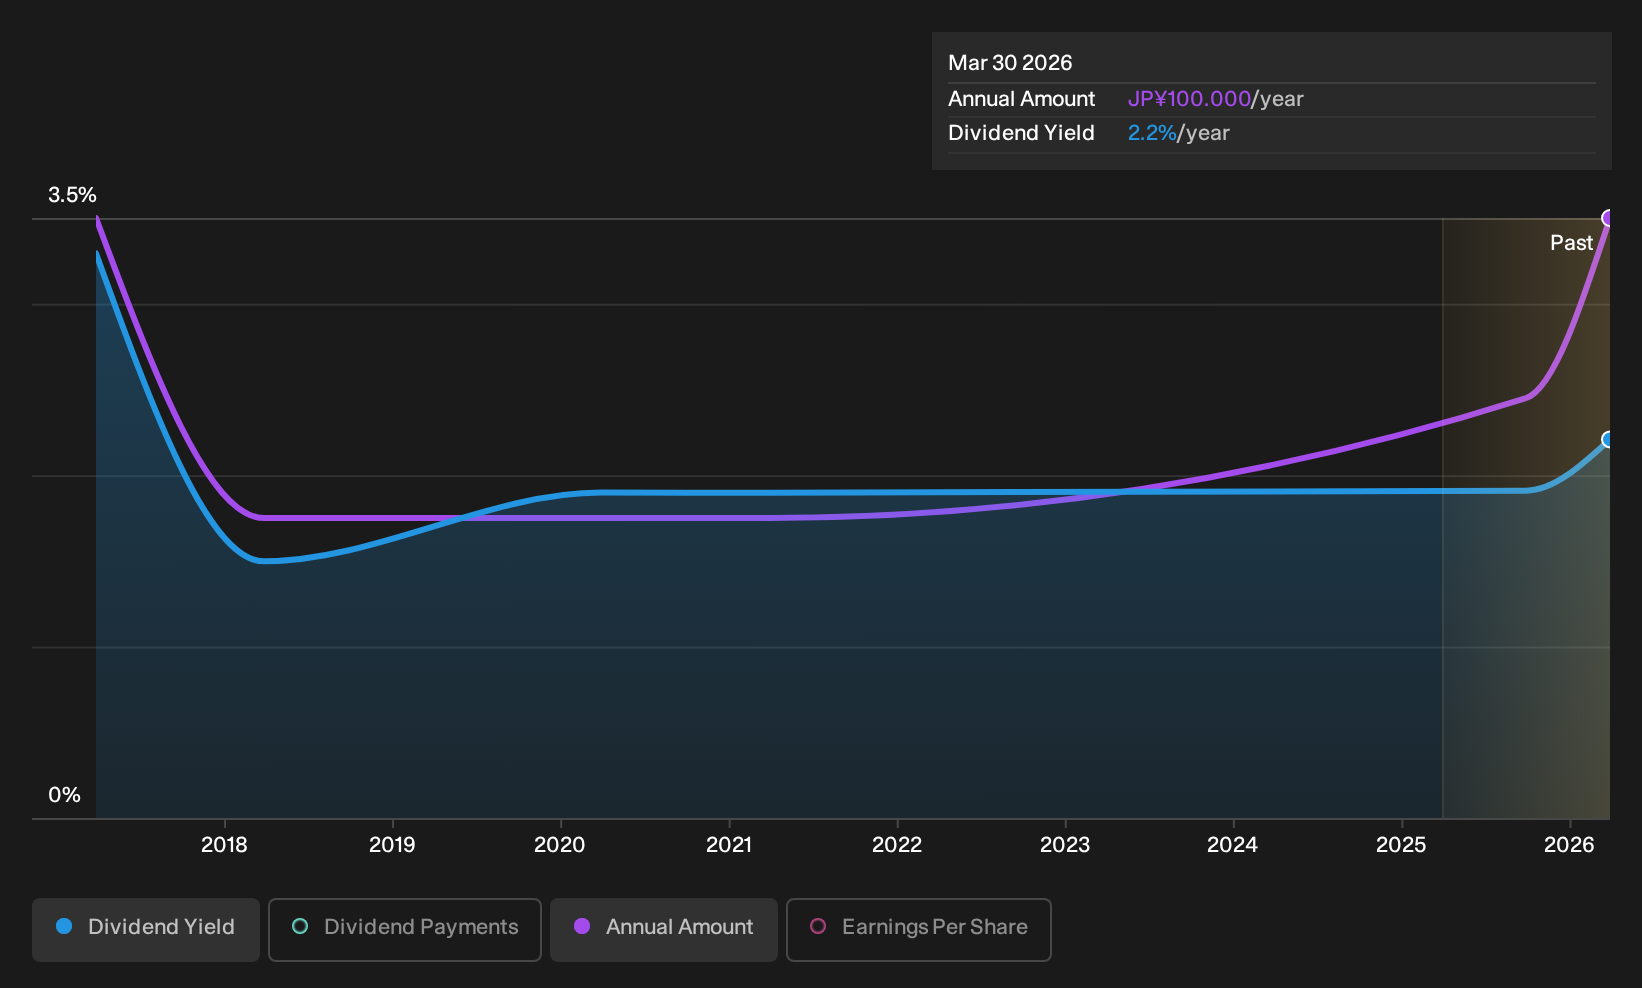Viewport: 1642px width, 988px height.
Task: Click the 2.2%/year yield value
Action: pyautogui.click(x=1178, y=133)
